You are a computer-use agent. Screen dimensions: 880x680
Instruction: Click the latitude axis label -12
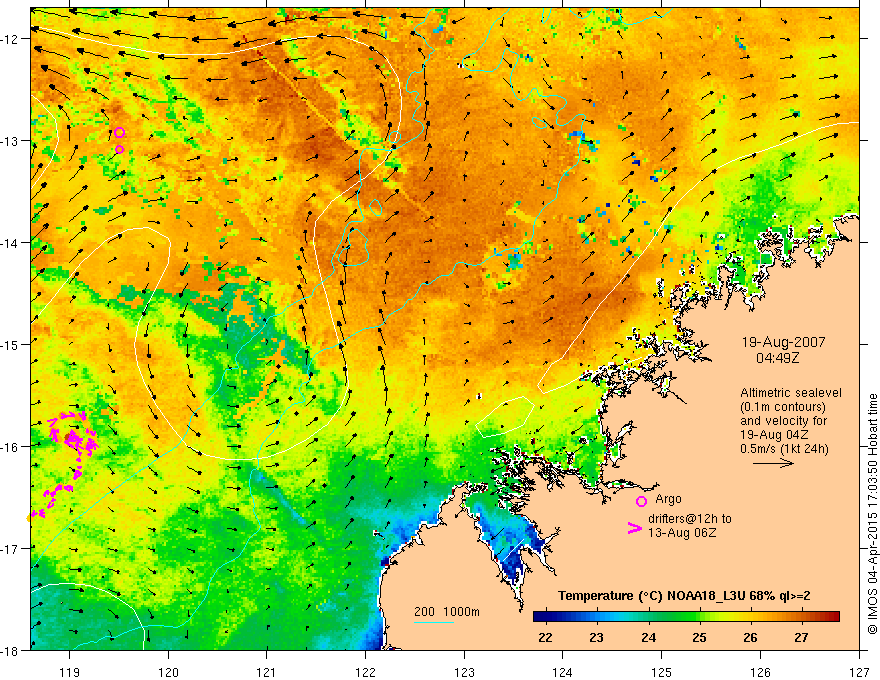11,39
